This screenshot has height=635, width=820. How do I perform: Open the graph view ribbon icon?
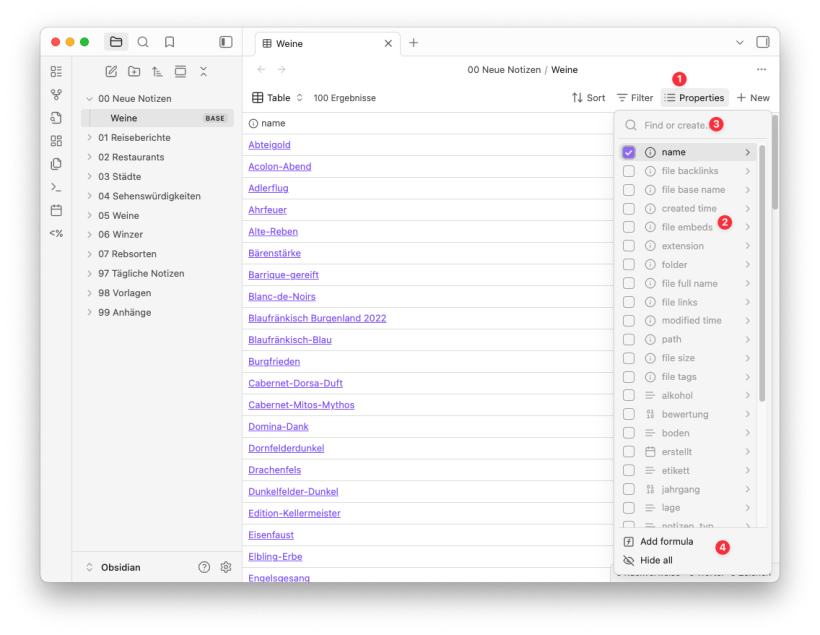coord(56,95)
